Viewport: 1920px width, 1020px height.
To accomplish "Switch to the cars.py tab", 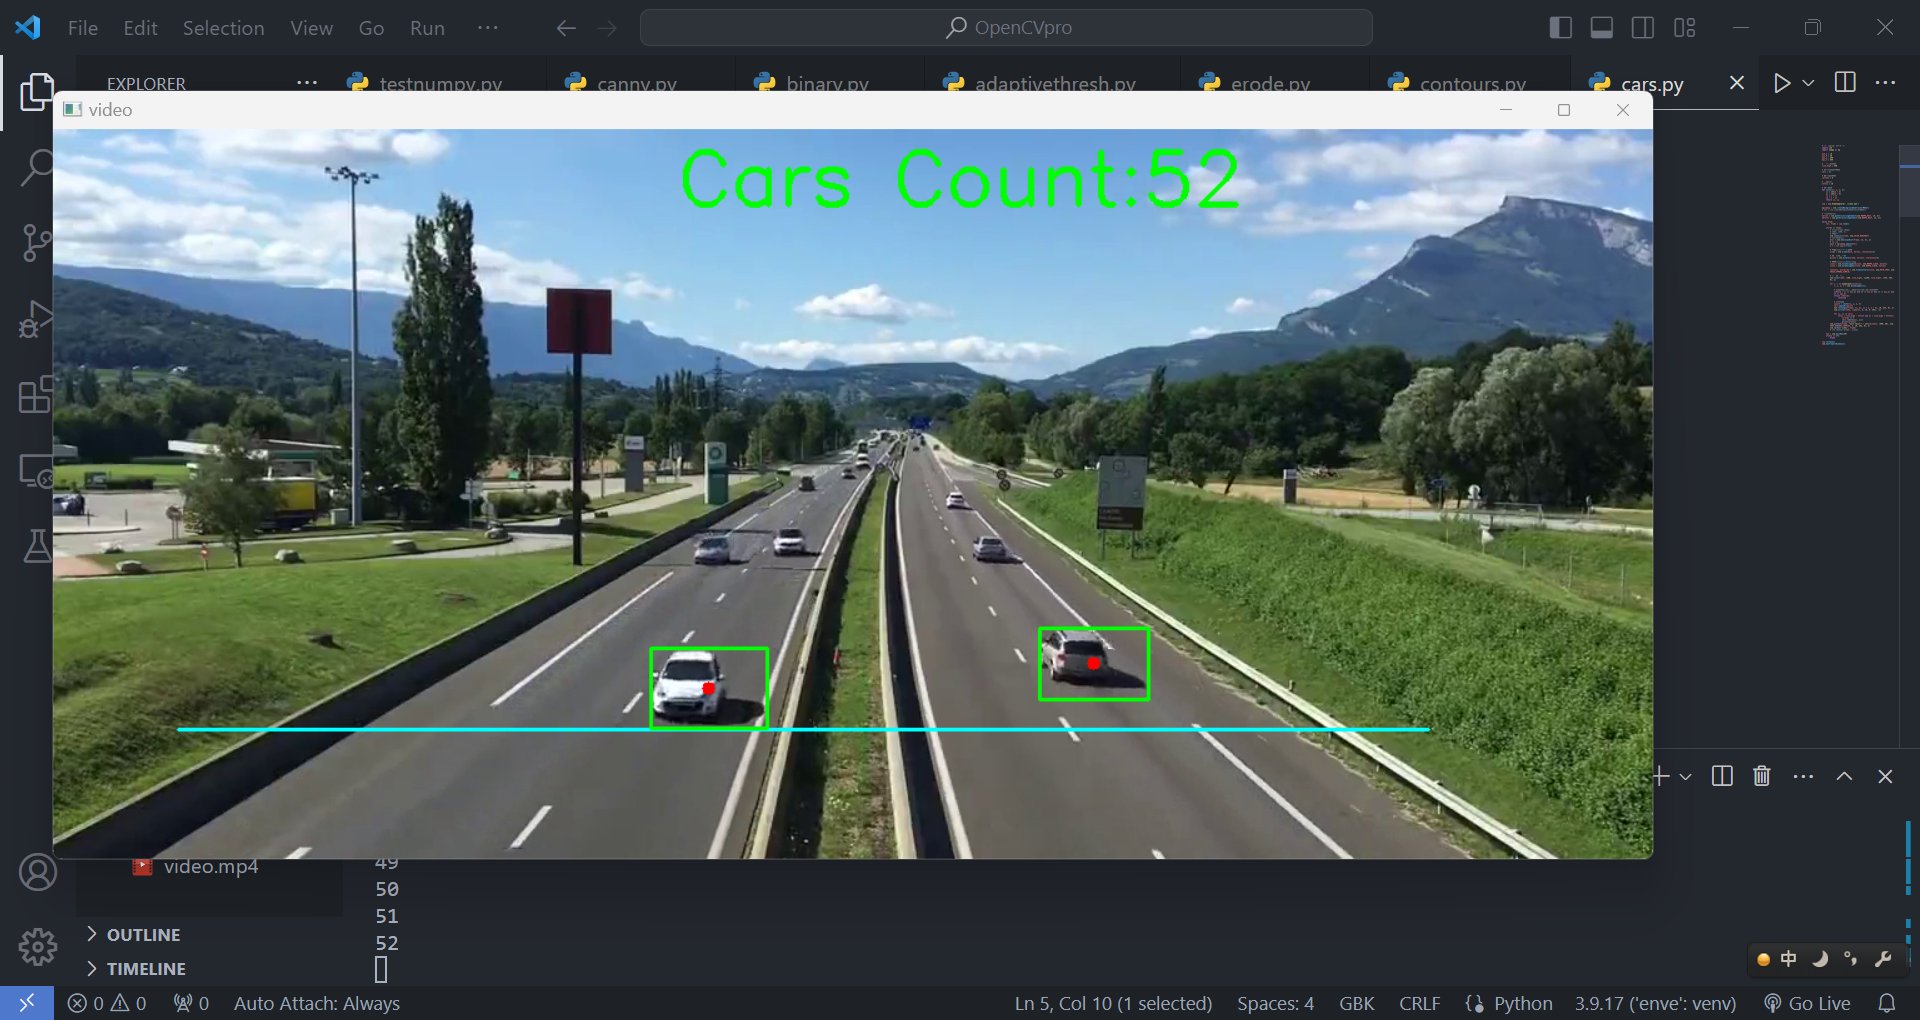I will [1650, 84].
